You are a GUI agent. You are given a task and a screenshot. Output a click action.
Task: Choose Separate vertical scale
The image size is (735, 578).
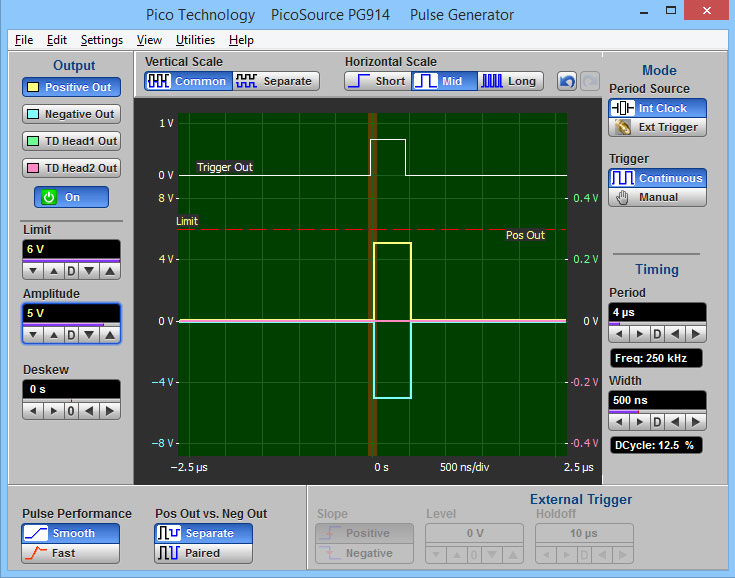pos(276,81)
